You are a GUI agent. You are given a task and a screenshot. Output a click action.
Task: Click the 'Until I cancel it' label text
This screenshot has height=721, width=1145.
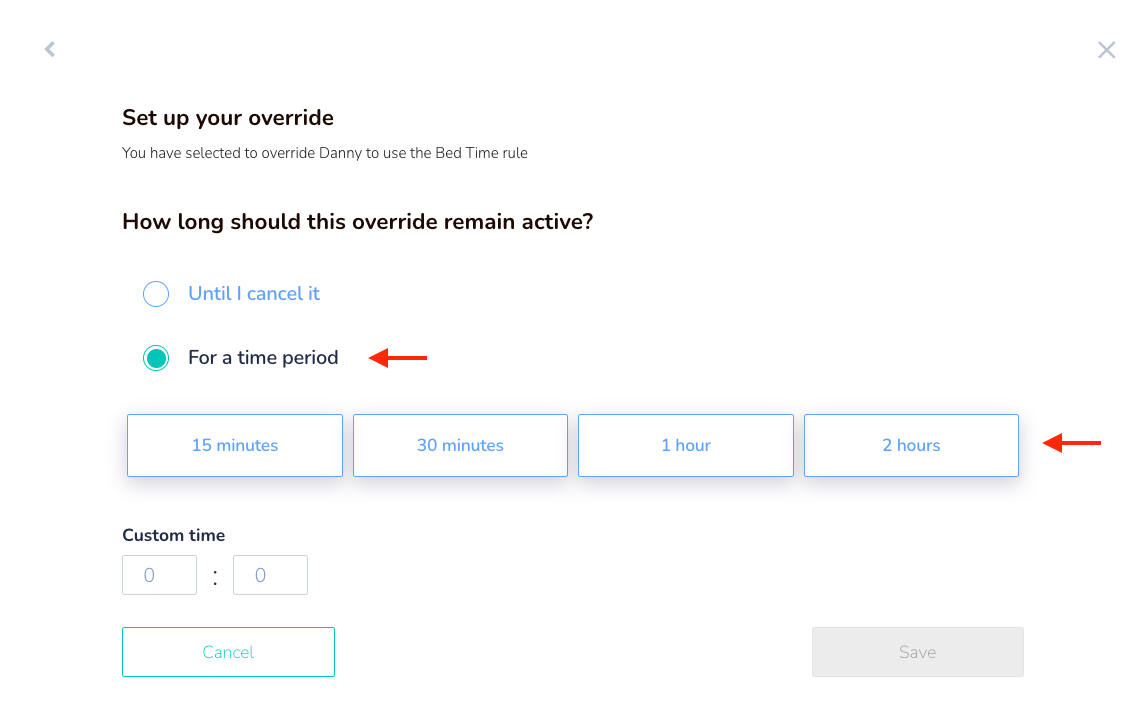(x=253, y=294)
